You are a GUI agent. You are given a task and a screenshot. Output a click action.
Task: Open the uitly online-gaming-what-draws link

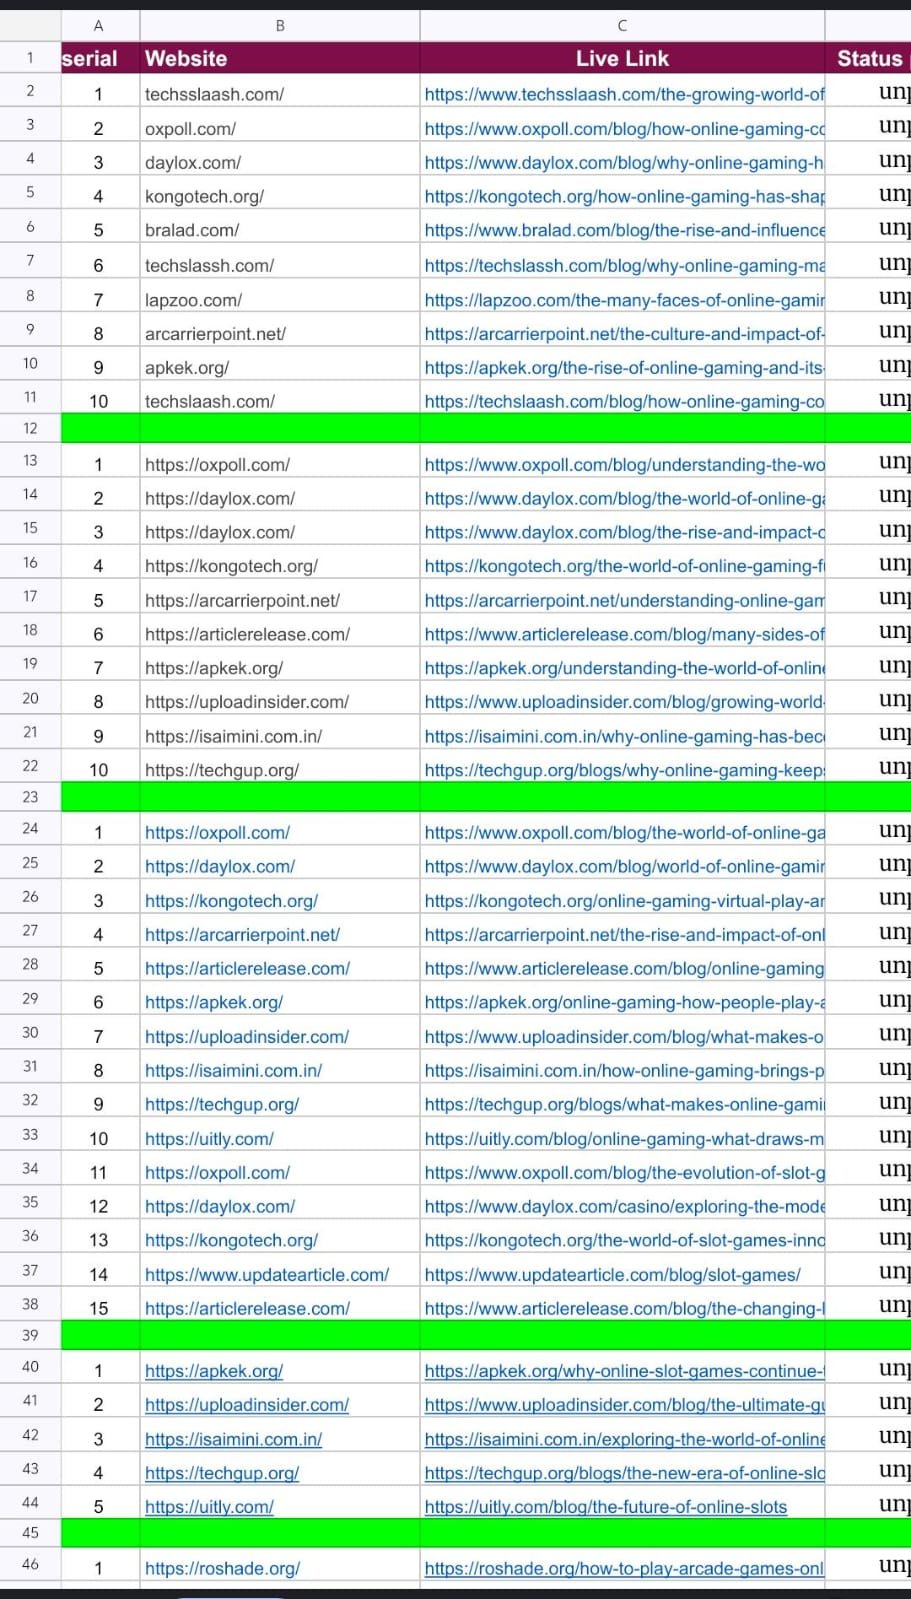pos(624,1138)
